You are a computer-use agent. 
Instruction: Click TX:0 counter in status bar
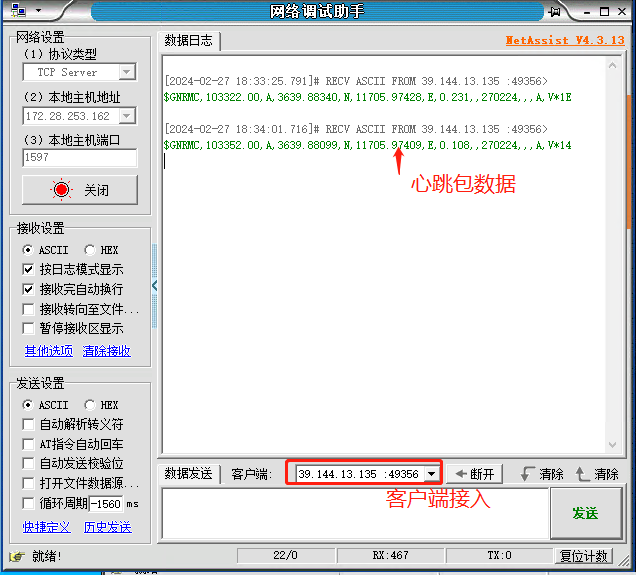point(499,556)
